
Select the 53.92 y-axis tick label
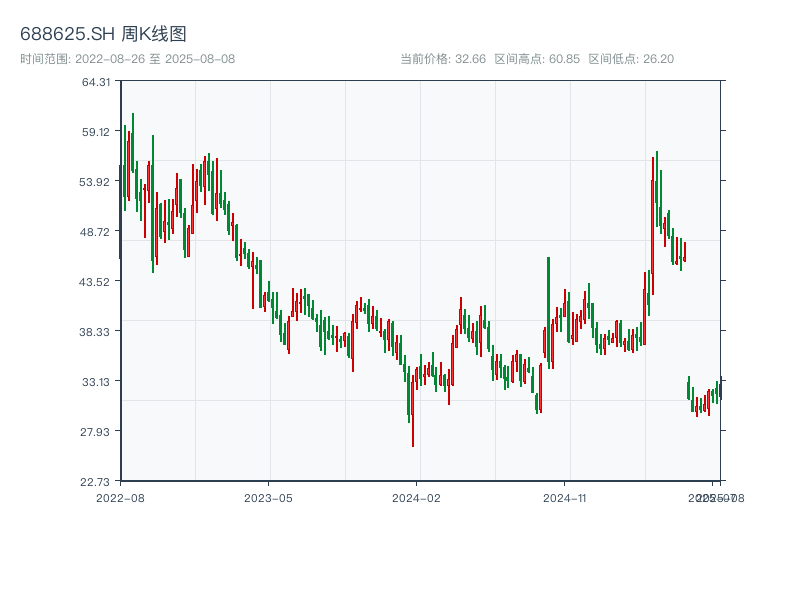point(96,182)
